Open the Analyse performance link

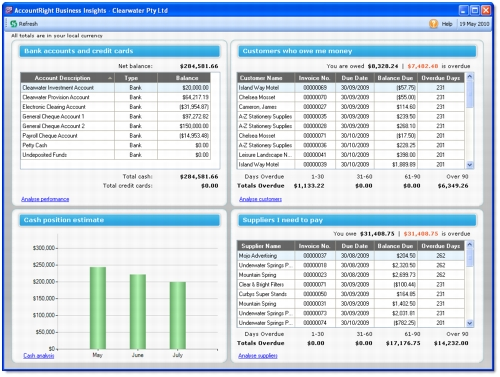[x=45, y=199]
